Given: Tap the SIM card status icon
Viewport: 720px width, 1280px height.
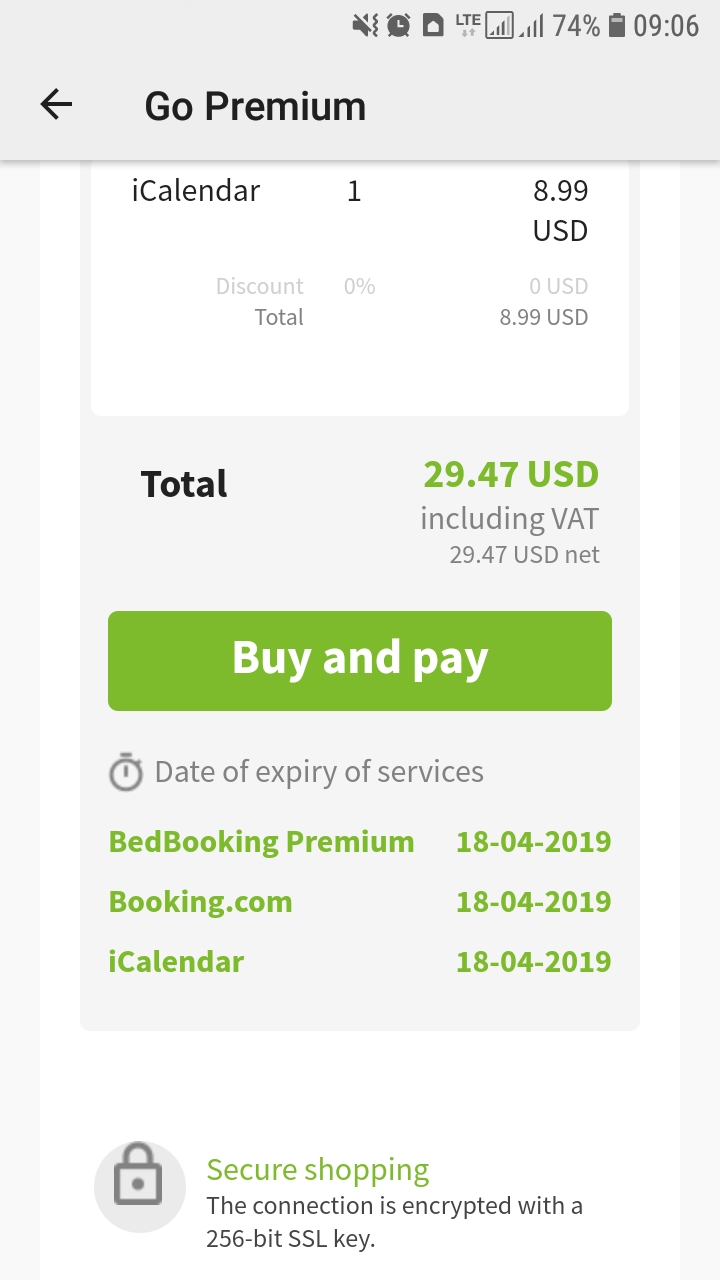Looking at the screenshot, I should pyautogui.click(x=433, y=26).
